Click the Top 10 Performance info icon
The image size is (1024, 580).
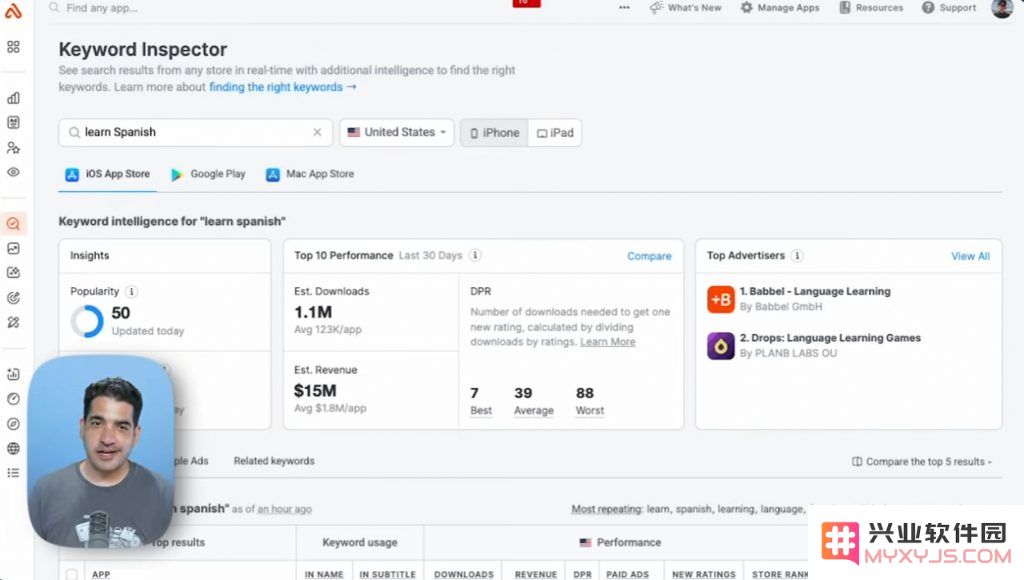(475, 255)
